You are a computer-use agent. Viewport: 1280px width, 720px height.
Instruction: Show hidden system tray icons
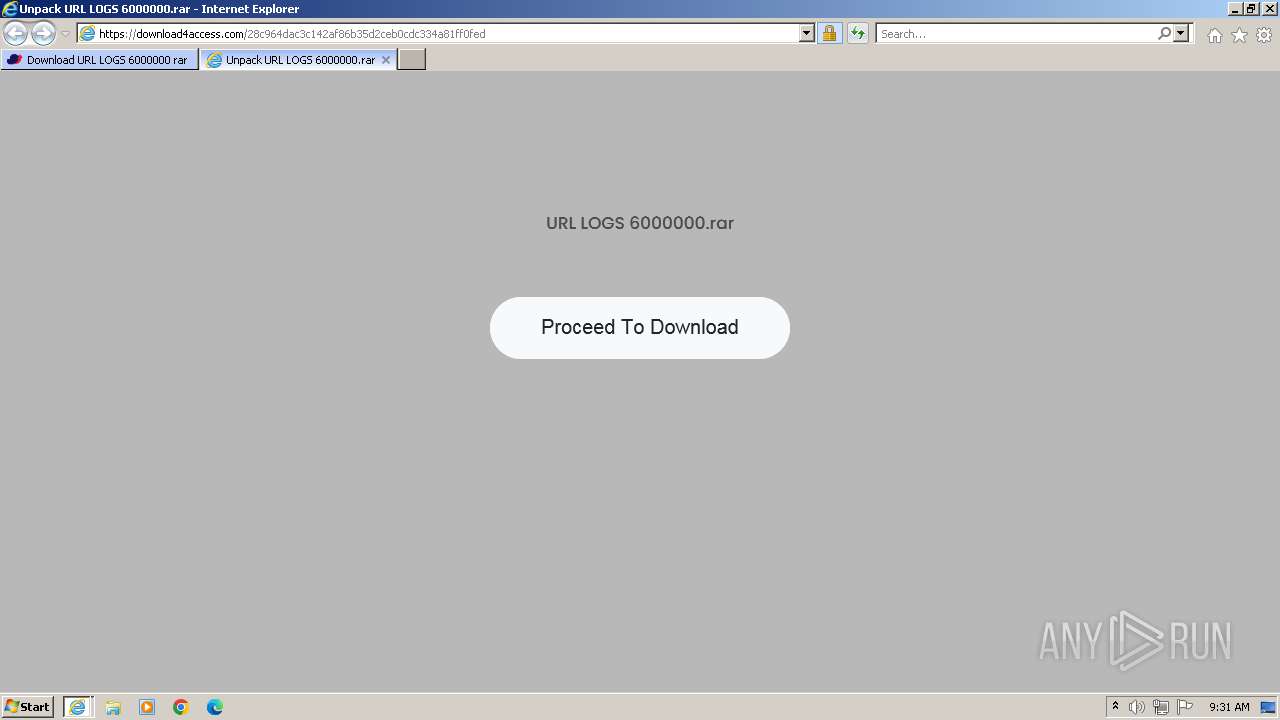[x=1115, y=707]
